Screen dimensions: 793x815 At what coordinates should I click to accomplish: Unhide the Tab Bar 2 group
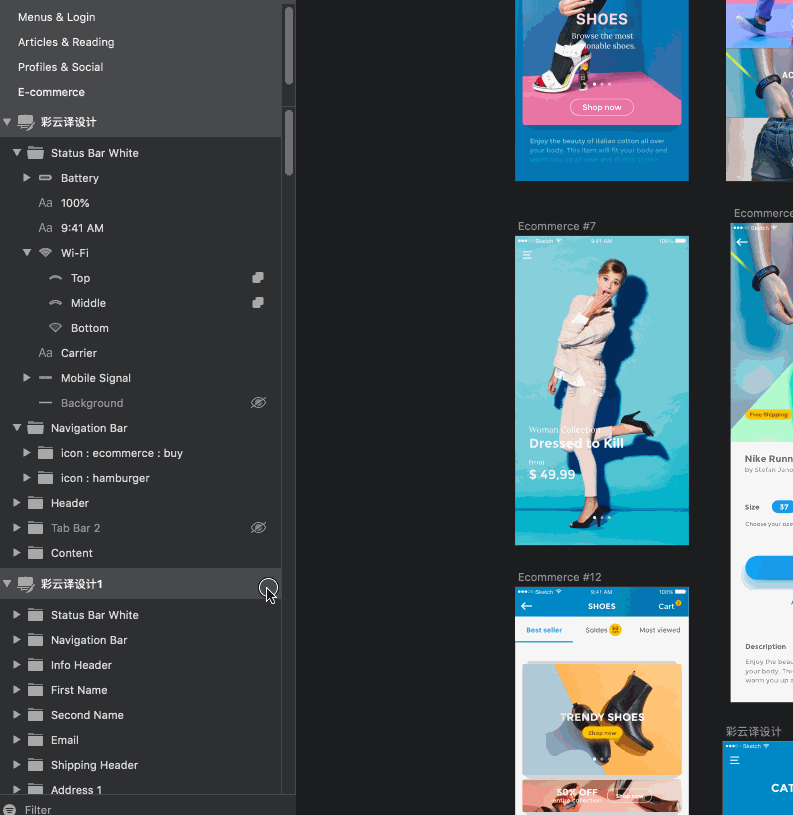tap(258, 528)
